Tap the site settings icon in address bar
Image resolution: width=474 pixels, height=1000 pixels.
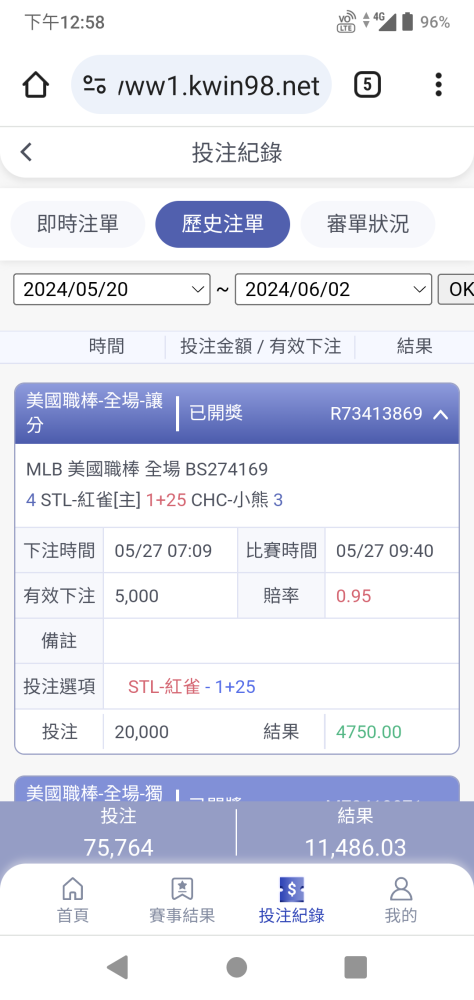[x=94, y=85]
